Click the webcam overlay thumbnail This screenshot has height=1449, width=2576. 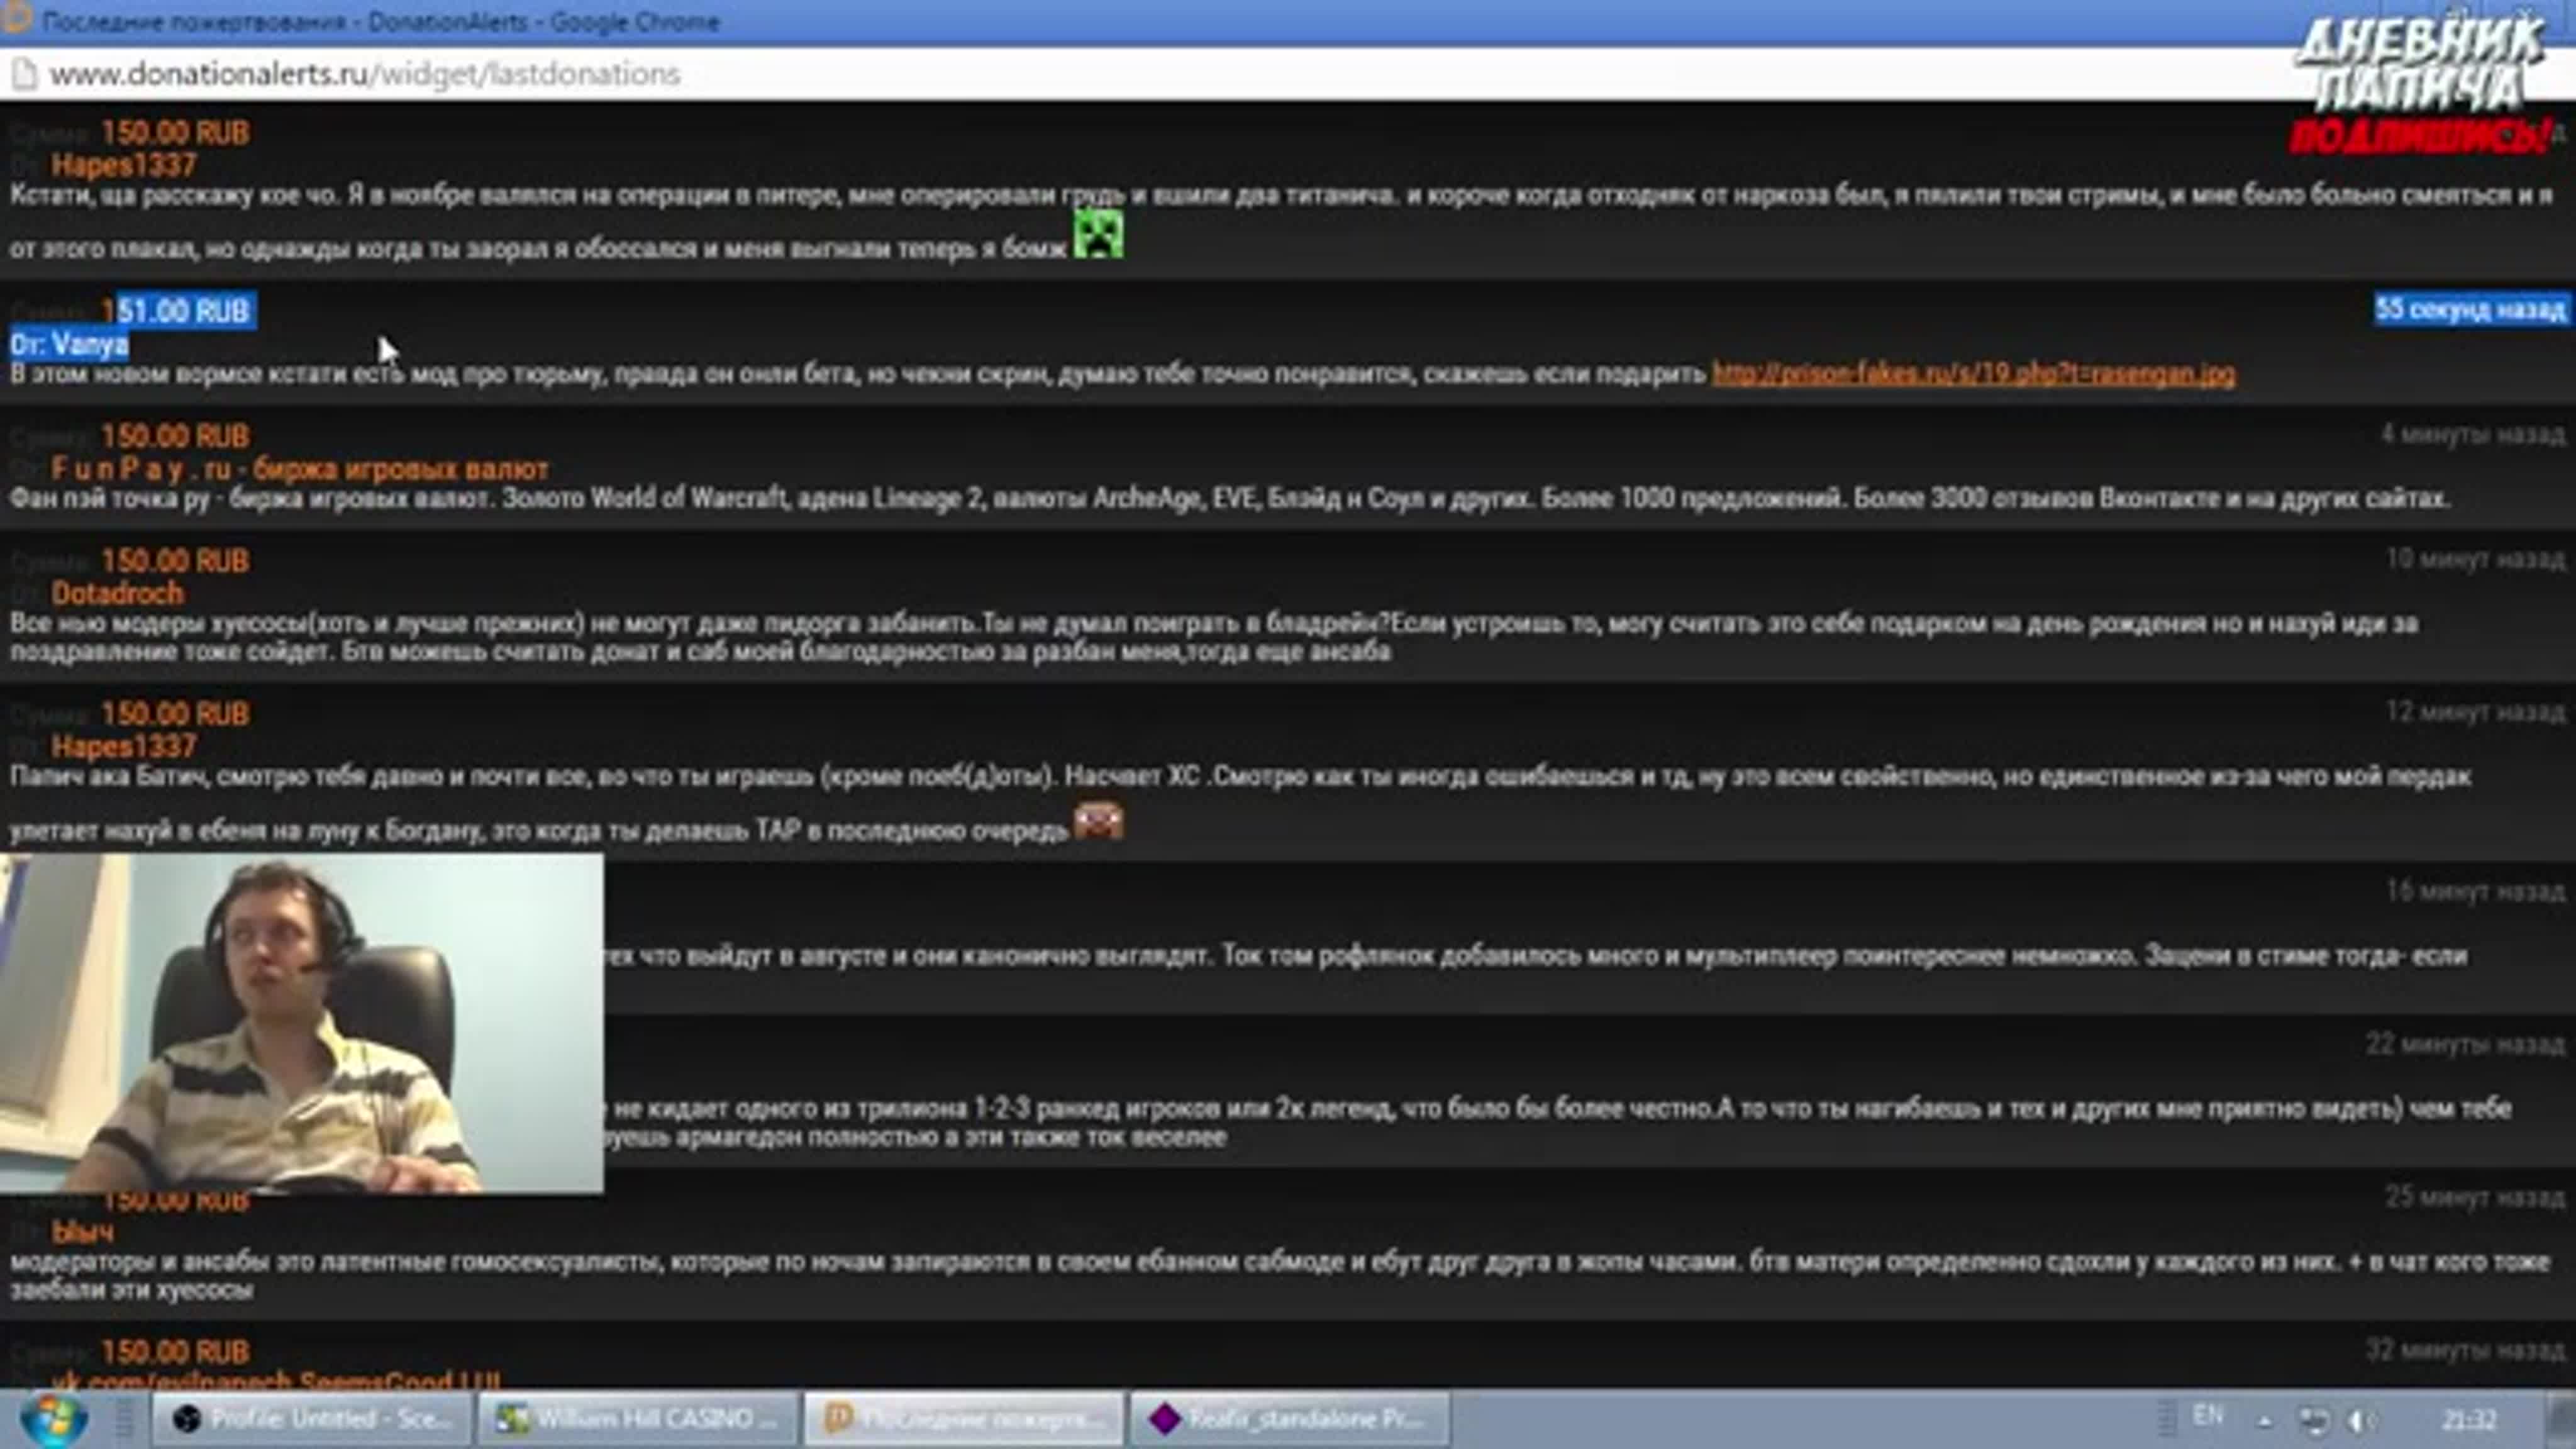(x=301, y=1023)
